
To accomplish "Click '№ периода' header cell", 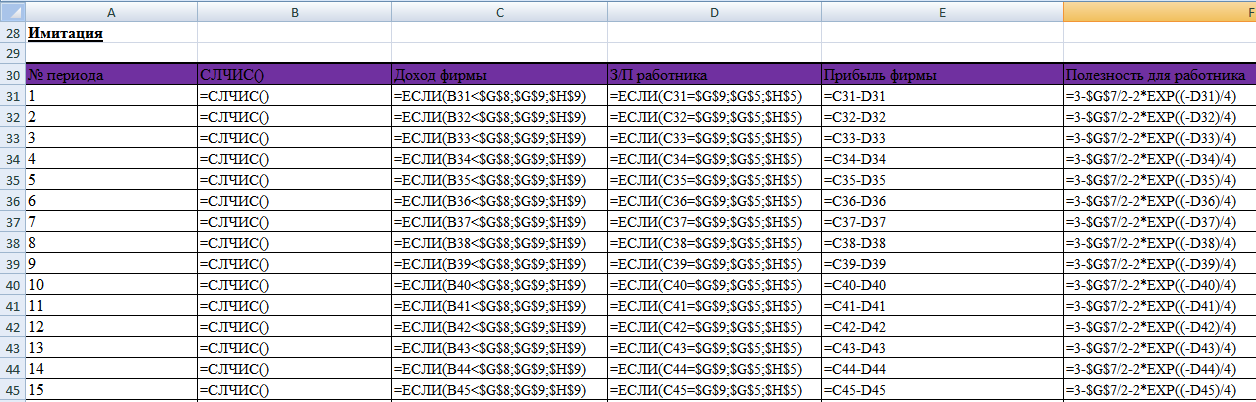I will pos(111,75).
